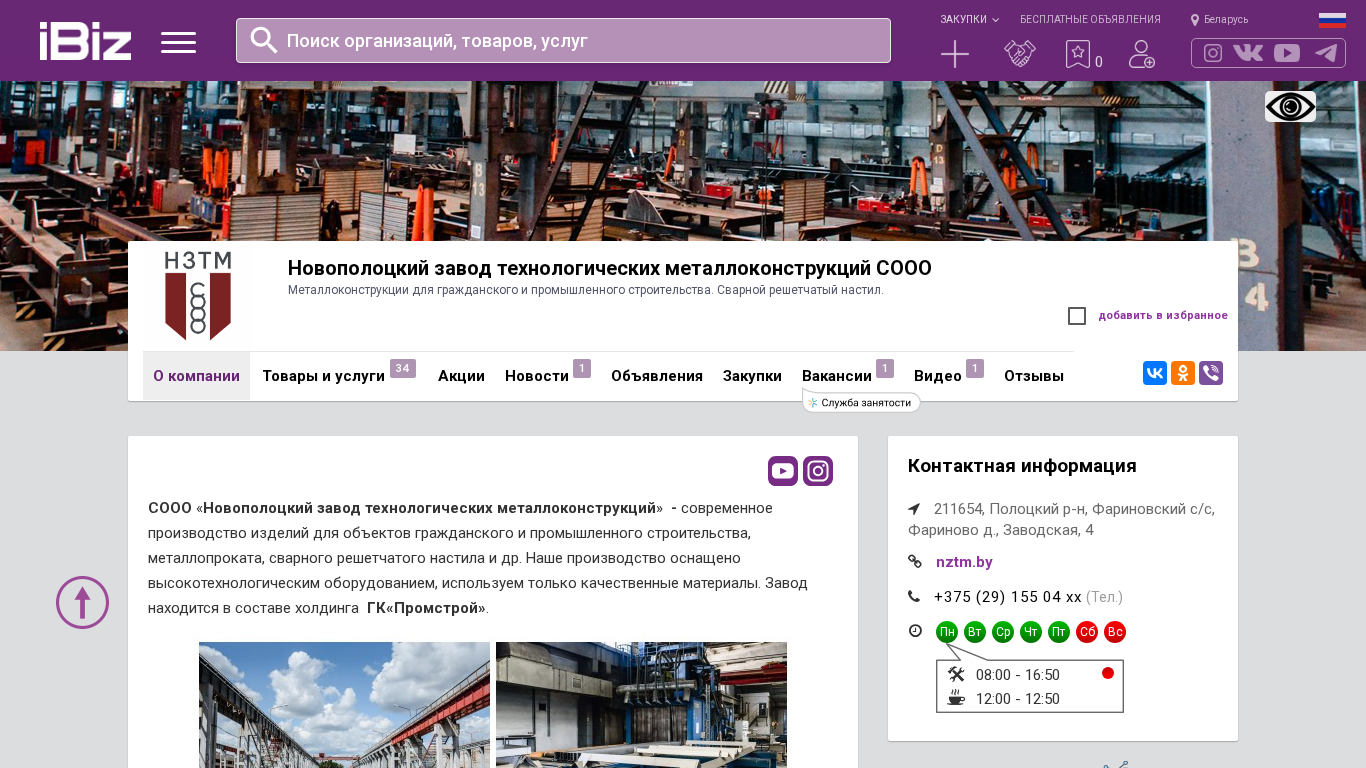The height and width of the screenshot is (768, 1366).
Task: Click the user registration profile icon
Action: 1142,54
